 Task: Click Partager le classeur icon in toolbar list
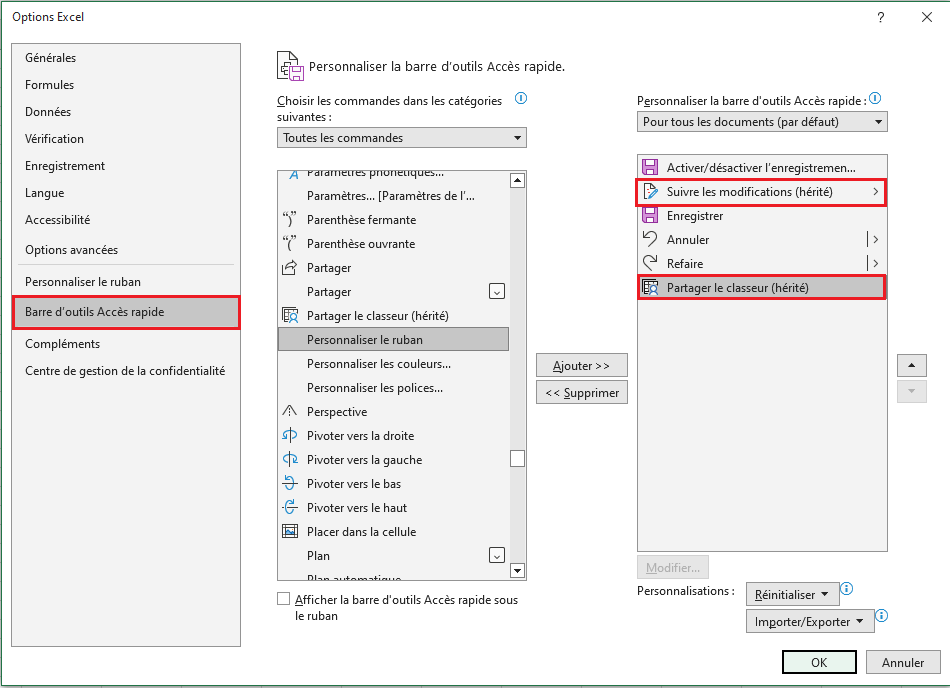point(650,288)
